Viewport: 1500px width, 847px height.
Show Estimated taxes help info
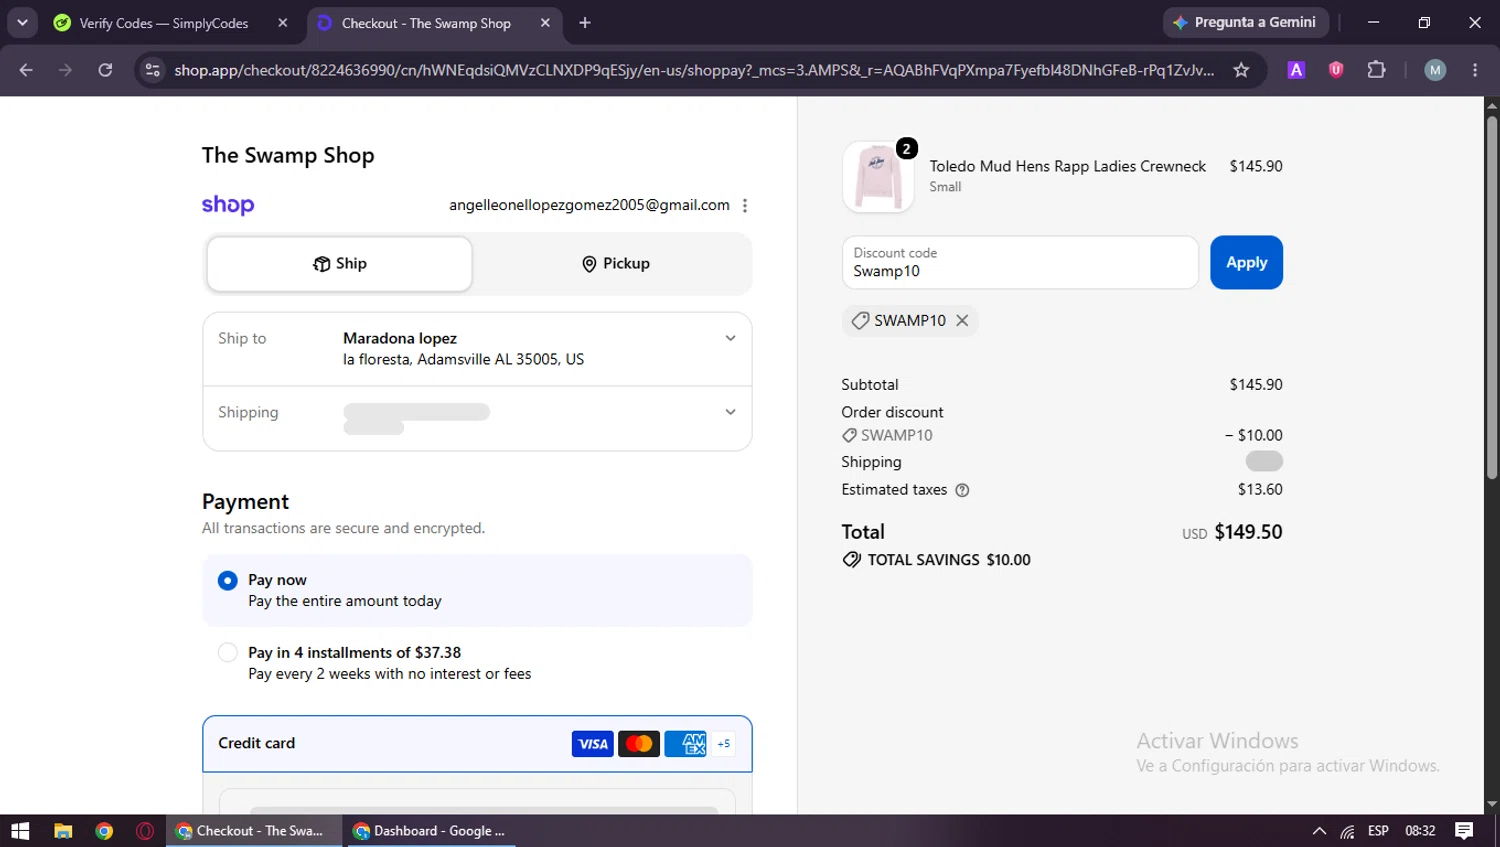tap(962, 490)
